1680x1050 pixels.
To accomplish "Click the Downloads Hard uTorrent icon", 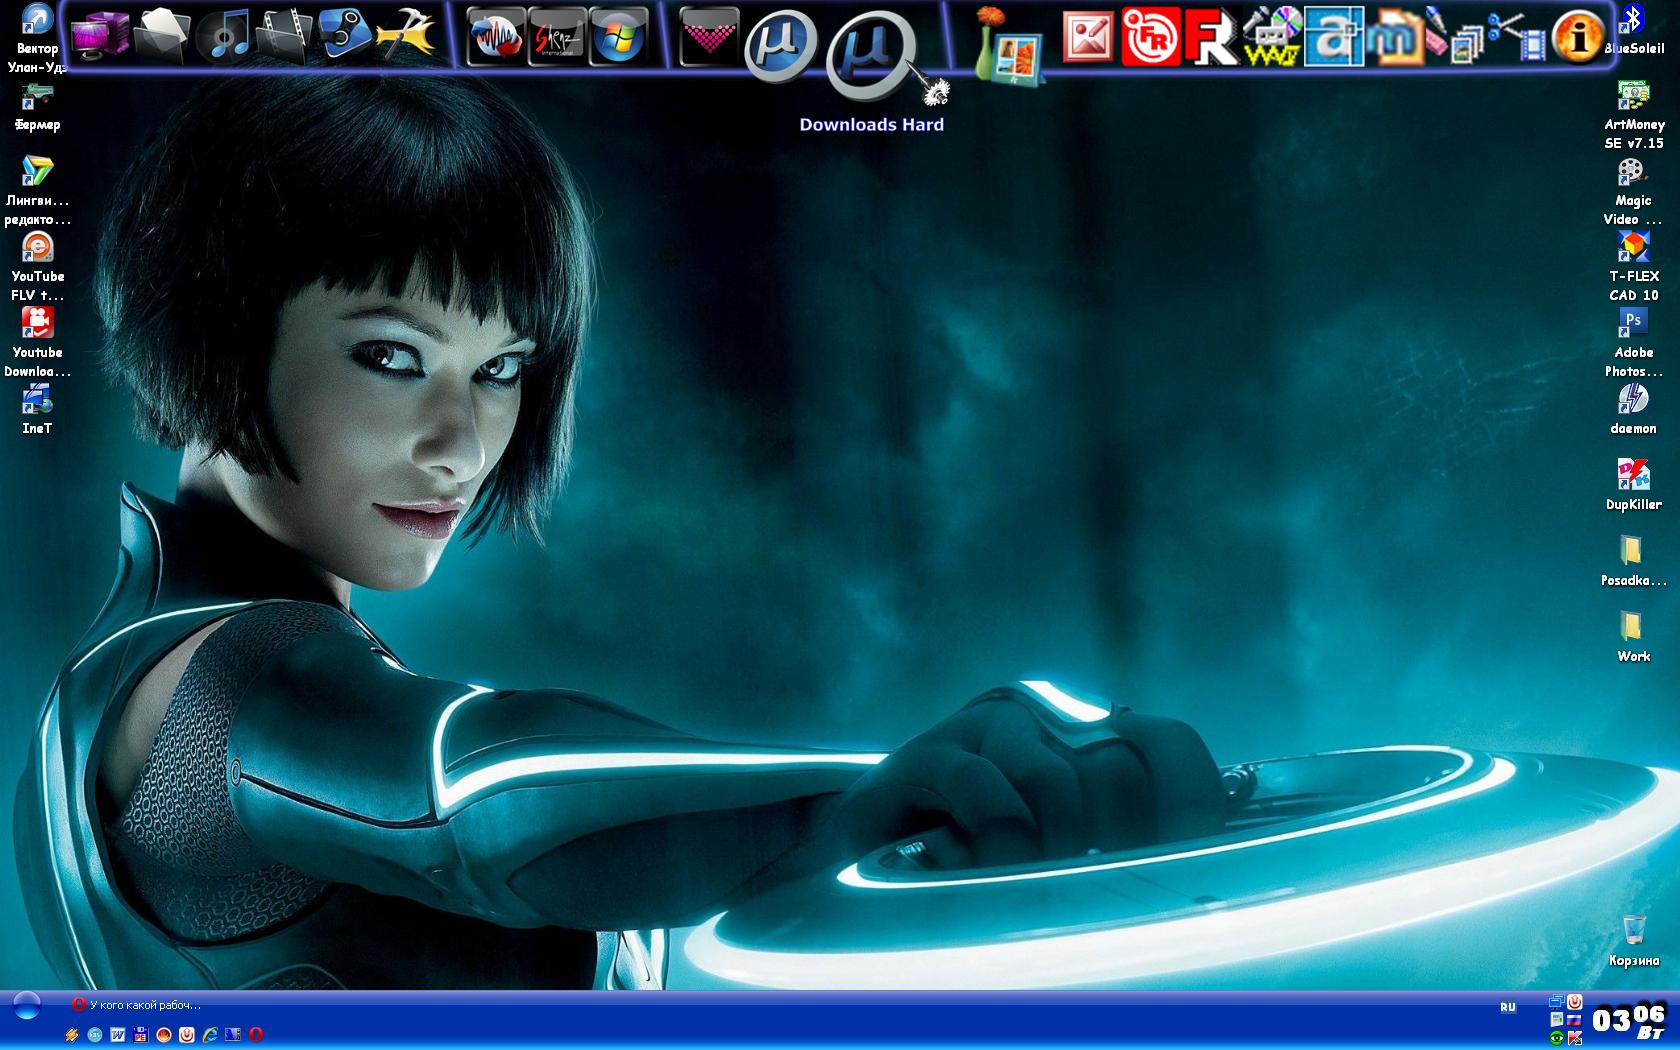I will (870, 58).
